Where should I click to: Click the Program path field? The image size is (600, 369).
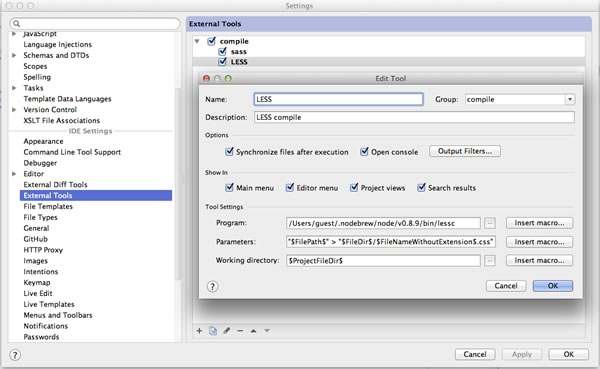pos(383,223)
